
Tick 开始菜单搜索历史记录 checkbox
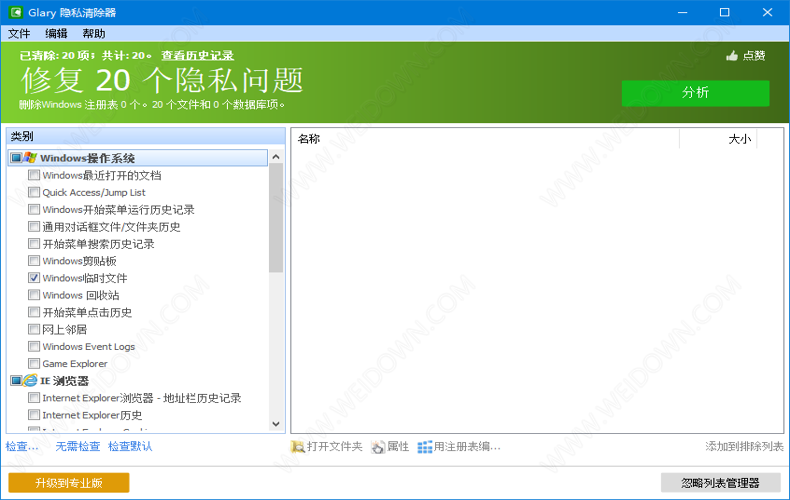pyautogui.click(x=34, y=243)
